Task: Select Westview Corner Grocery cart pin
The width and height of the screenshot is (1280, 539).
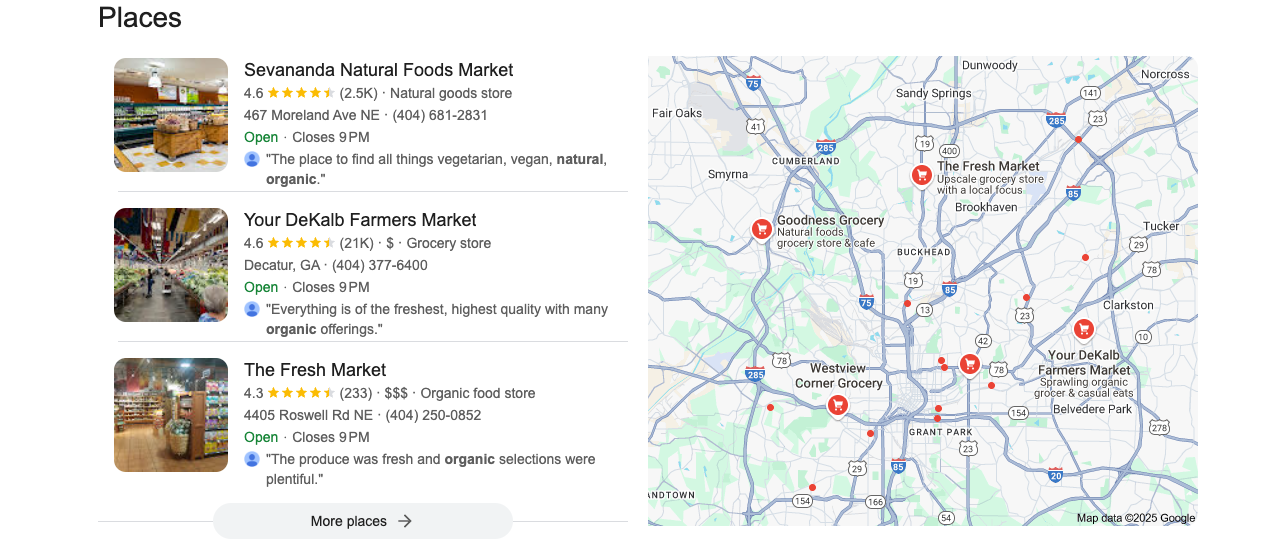Action: pyautogui.click(x=838, y=404)
